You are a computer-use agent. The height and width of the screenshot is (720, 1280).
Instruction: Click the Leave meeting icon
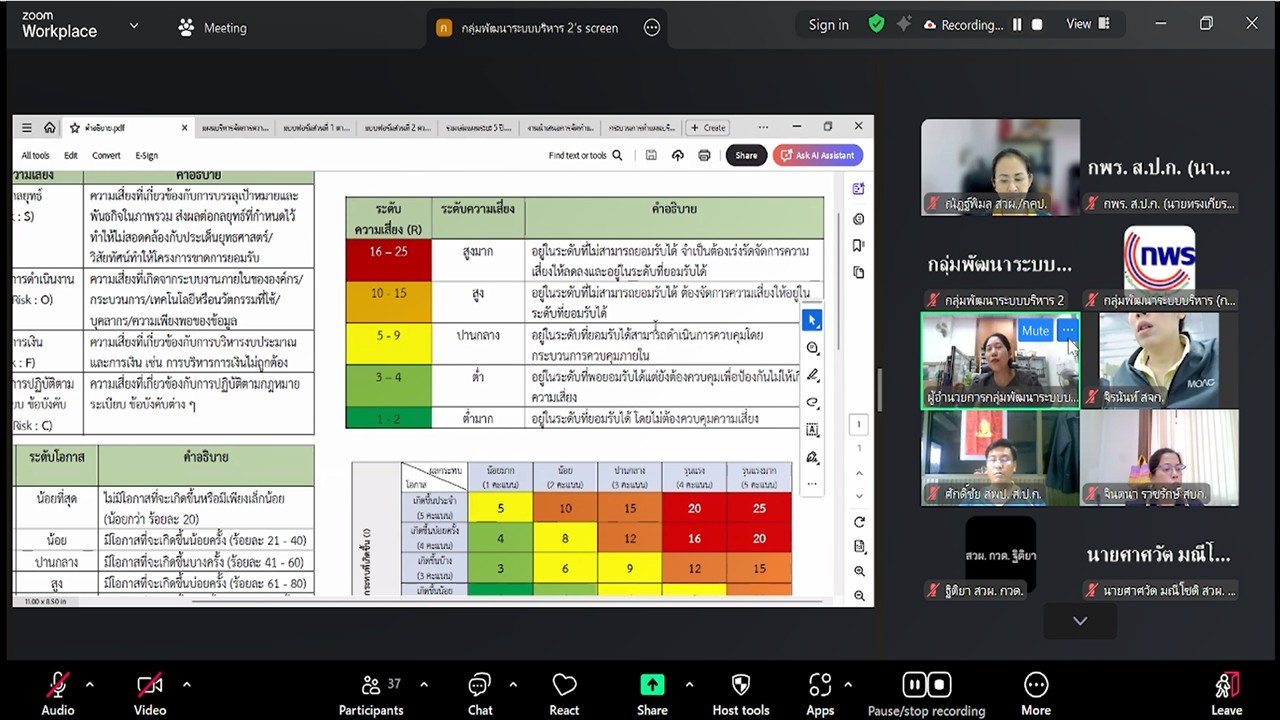pyautogui.click(x=1226, y=686)
